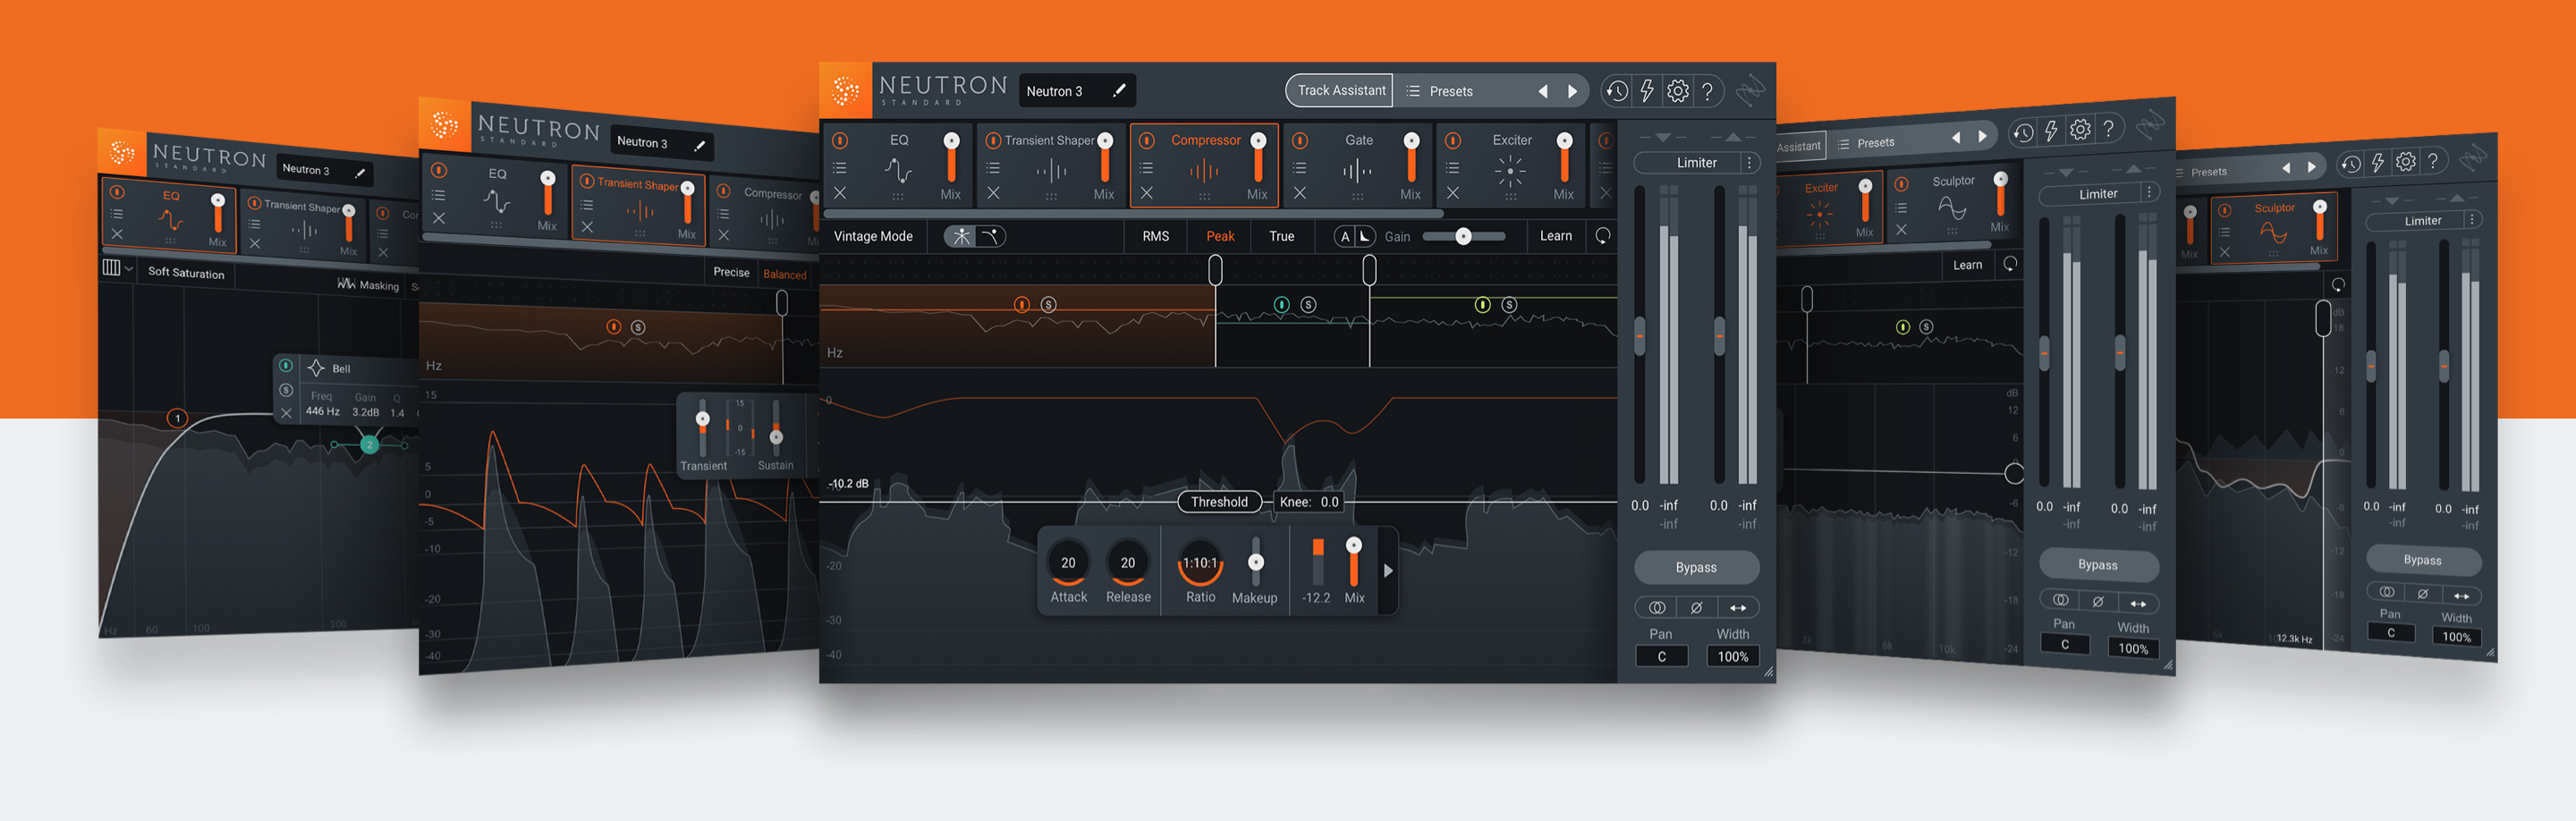Toggle Exciter module power in main window
Viewport: 2576px width, 821px height.
(x=1452, y=141)
